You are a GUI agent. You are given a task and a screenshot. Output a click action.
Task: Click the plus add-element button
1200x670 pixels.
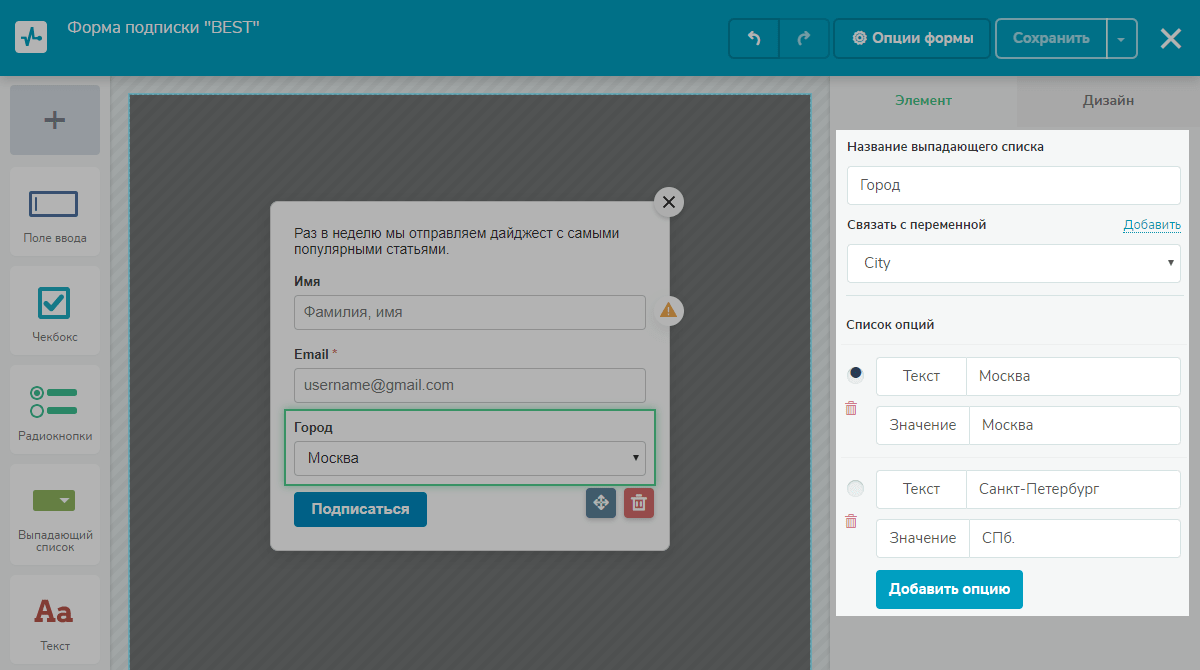55,120
